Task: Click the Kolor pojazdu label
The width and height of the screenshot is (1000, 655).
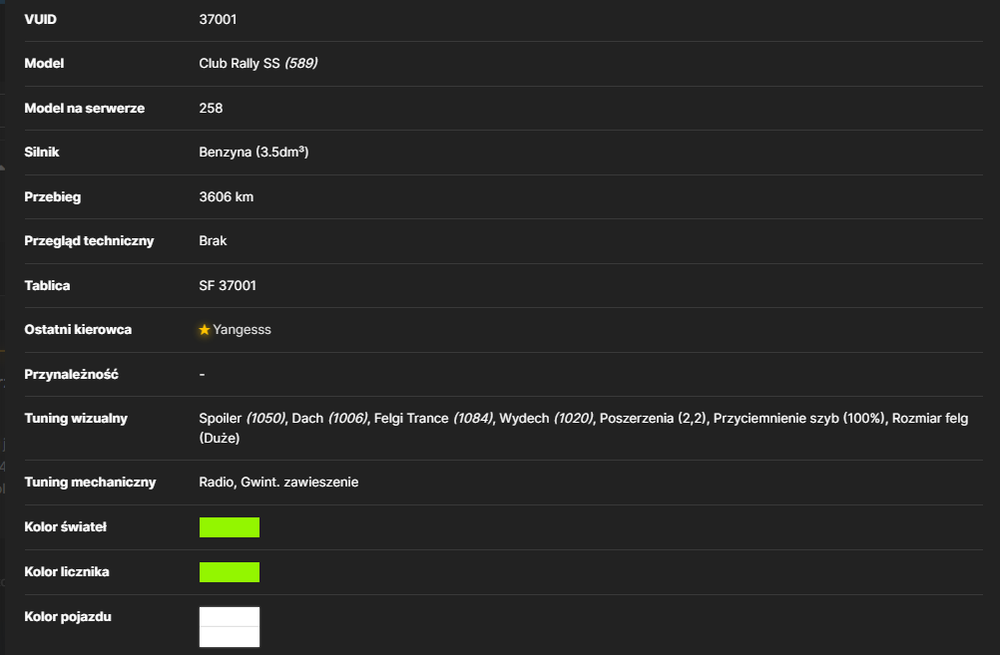Action: coord(68,617)
